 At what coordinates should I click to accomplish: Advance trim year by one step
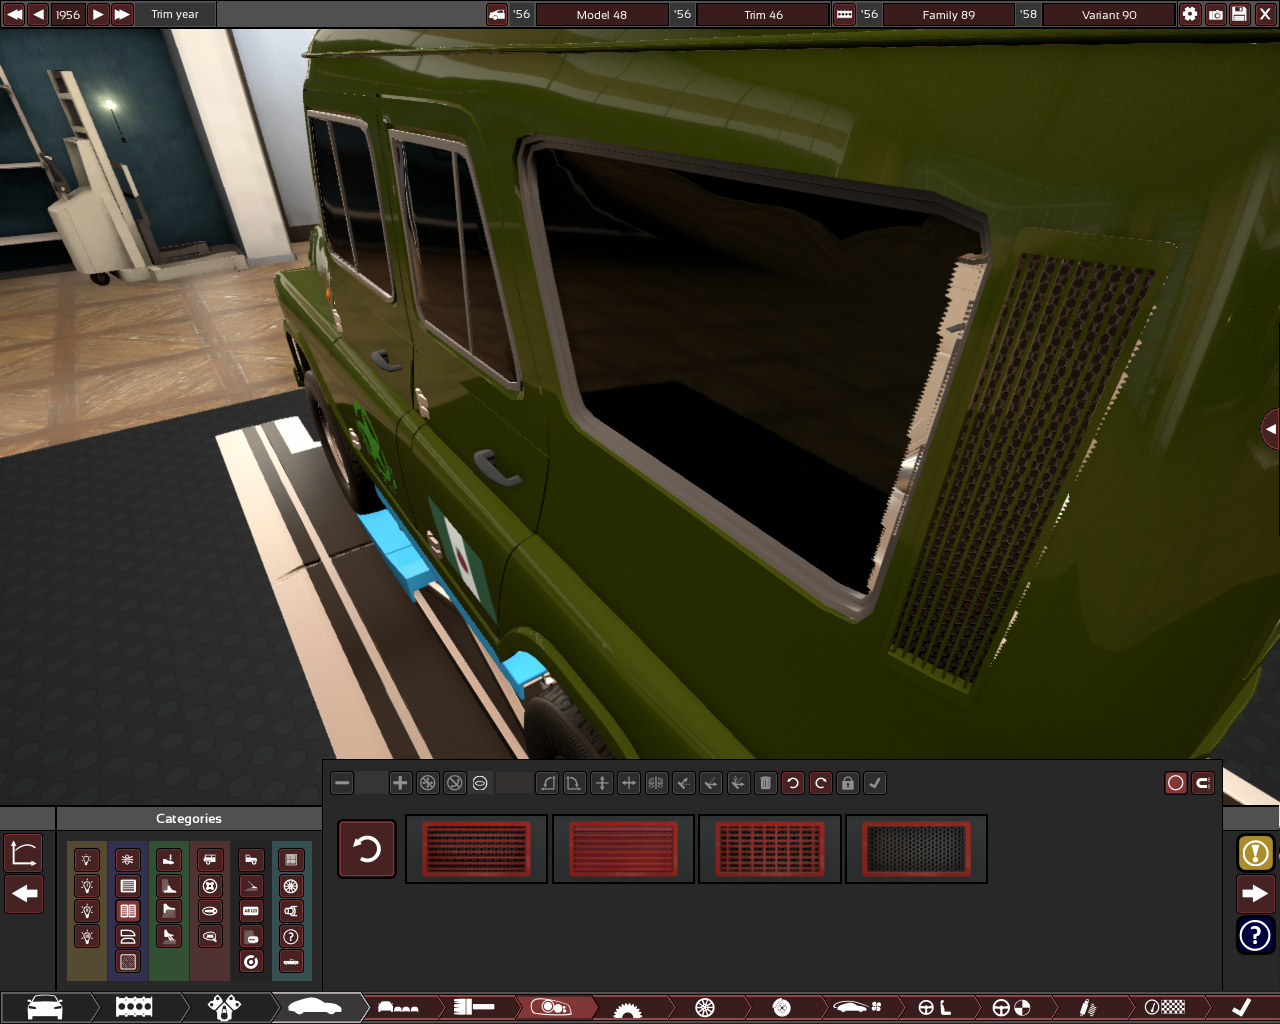point(98,14)
